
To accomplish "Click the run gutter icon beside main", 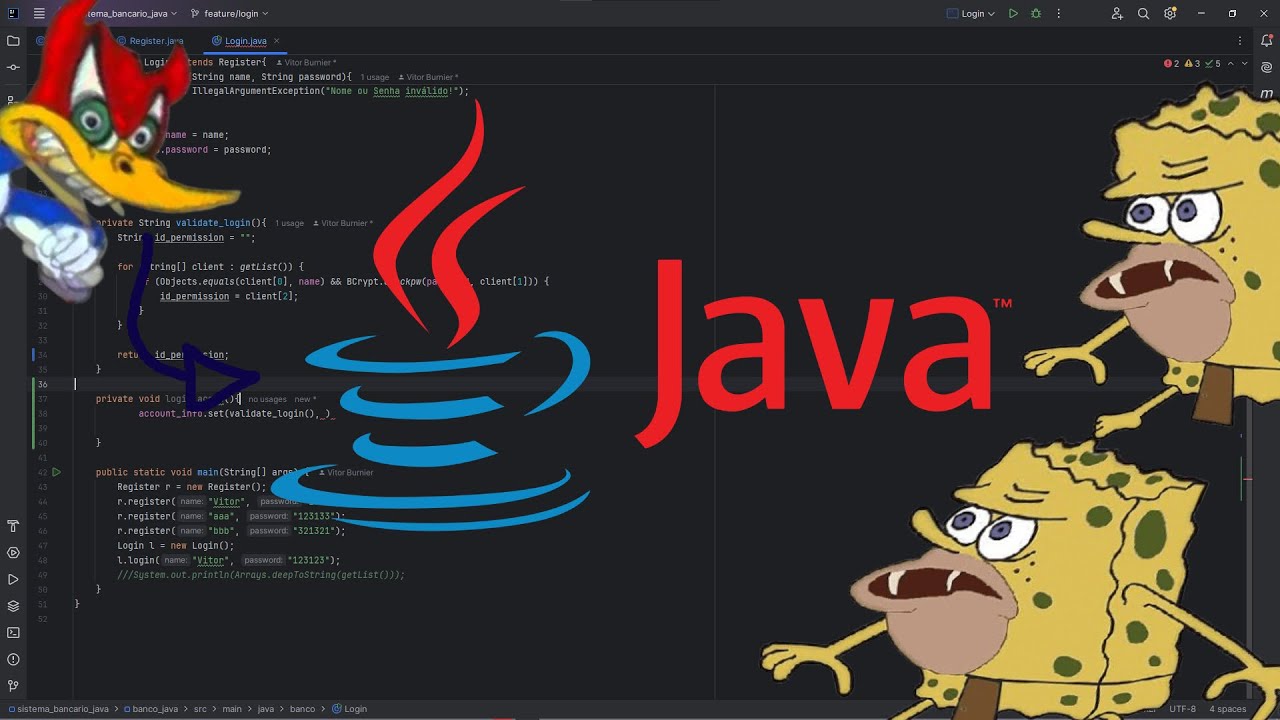I will (56, 472).
